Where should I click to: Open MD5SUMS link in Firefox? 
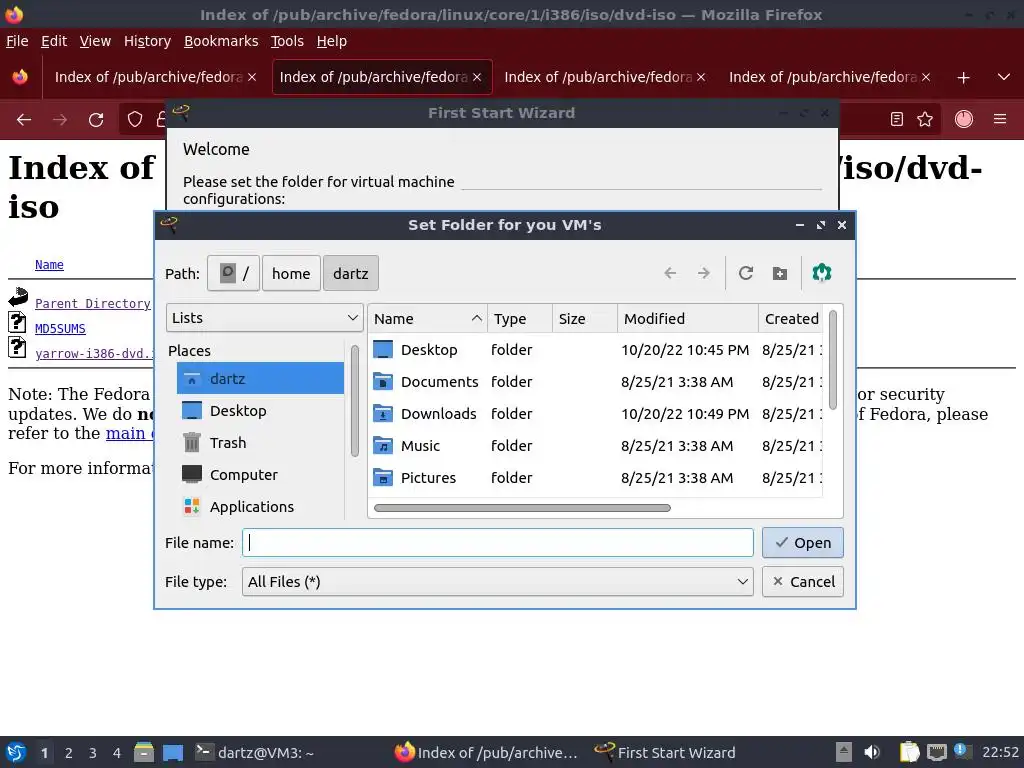pyautogui.click(x=60, y=328)
